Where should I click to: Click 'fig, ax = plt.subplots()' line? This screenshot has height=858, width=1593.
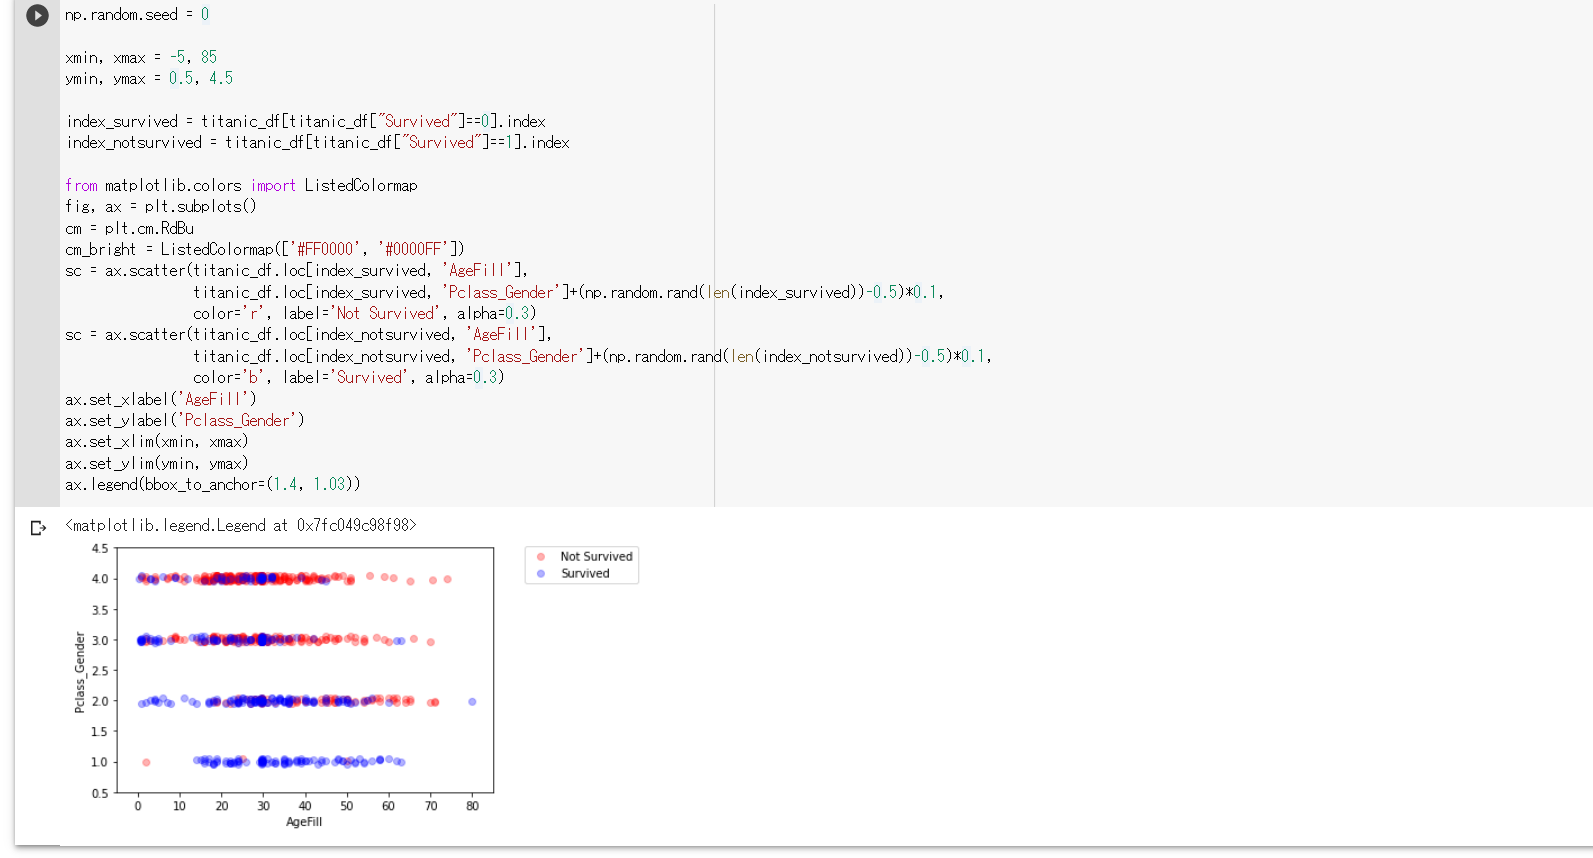click(161, 206)
